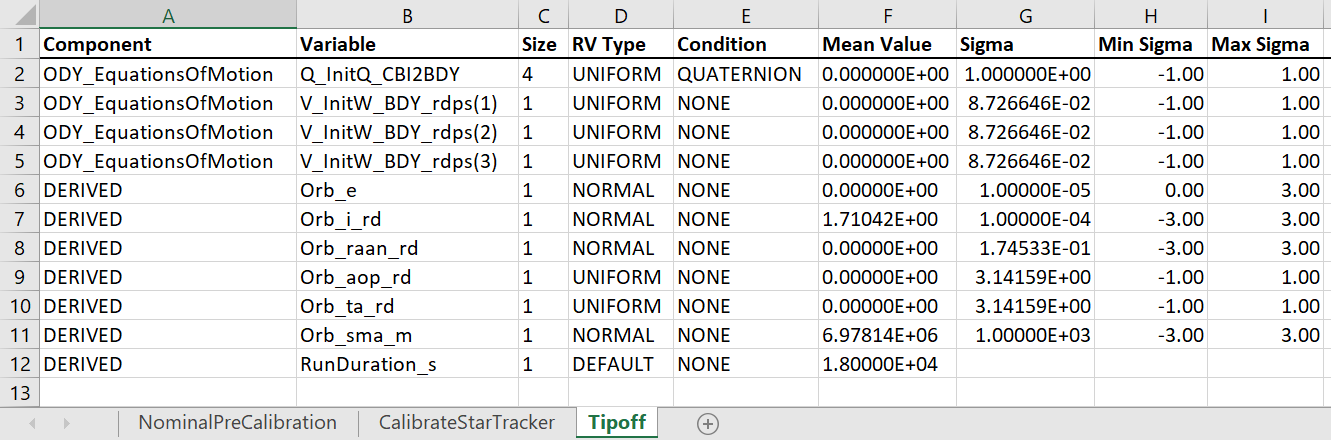This screenshot has width=1331, height=440.
Task: Click the previous sheet navigation arrow
Action: (x=32, y=423)
